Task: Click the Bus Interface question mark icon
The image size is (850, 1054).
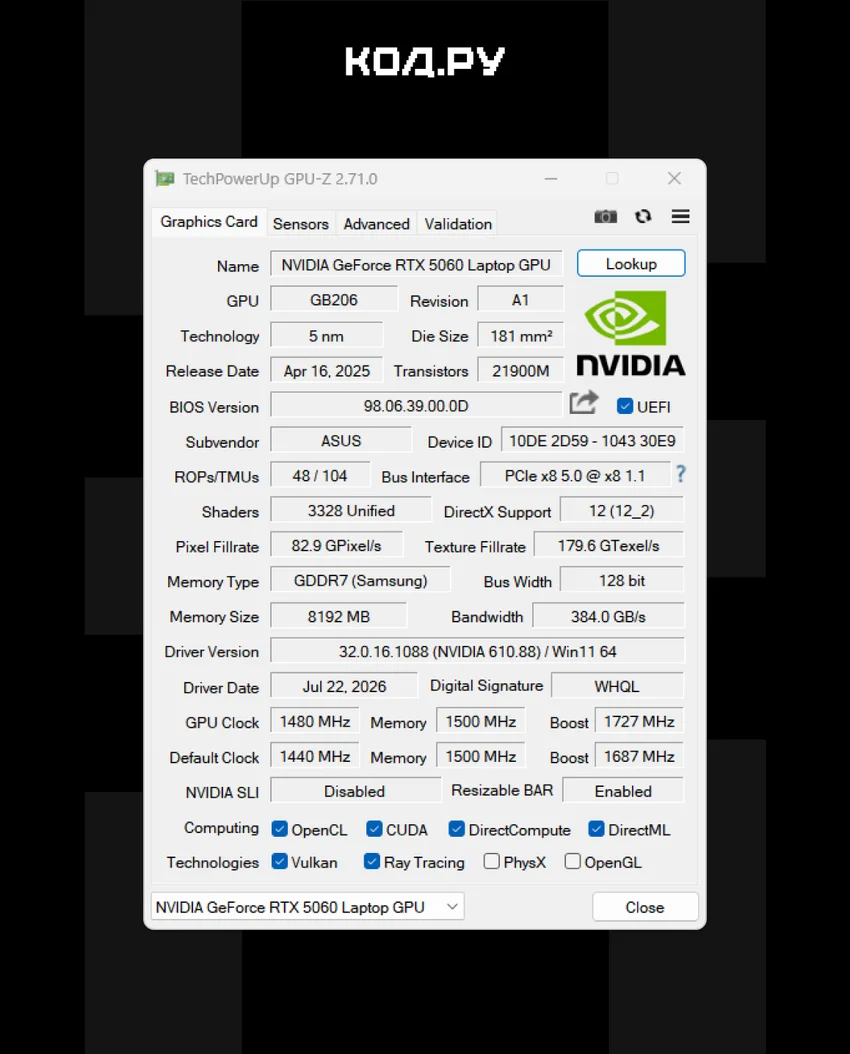Action: coord(681,475)
